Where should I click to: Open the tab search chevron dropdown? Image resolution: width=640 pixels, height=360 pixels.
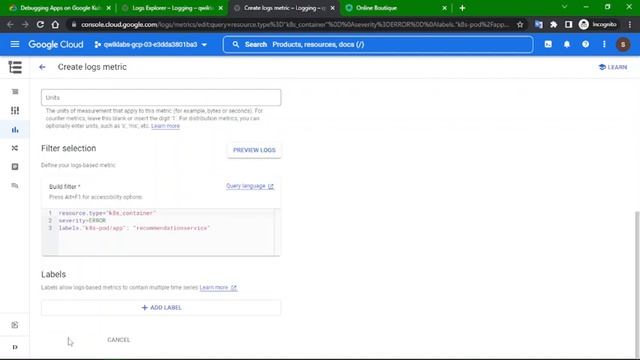pos(564,7)
